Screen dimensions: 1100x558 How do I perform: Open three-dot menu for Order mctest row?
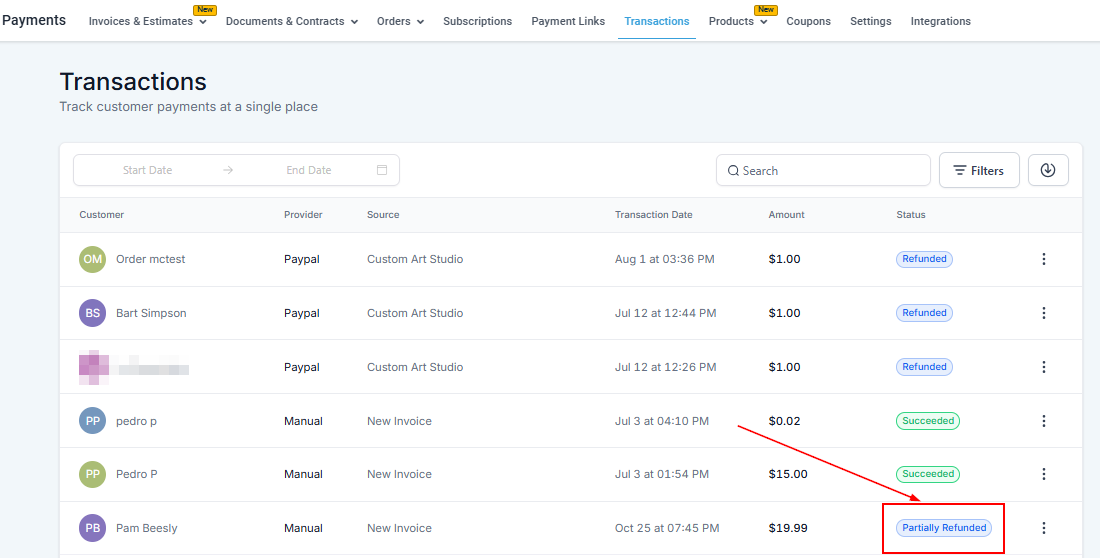click(x=1044, y=259)
